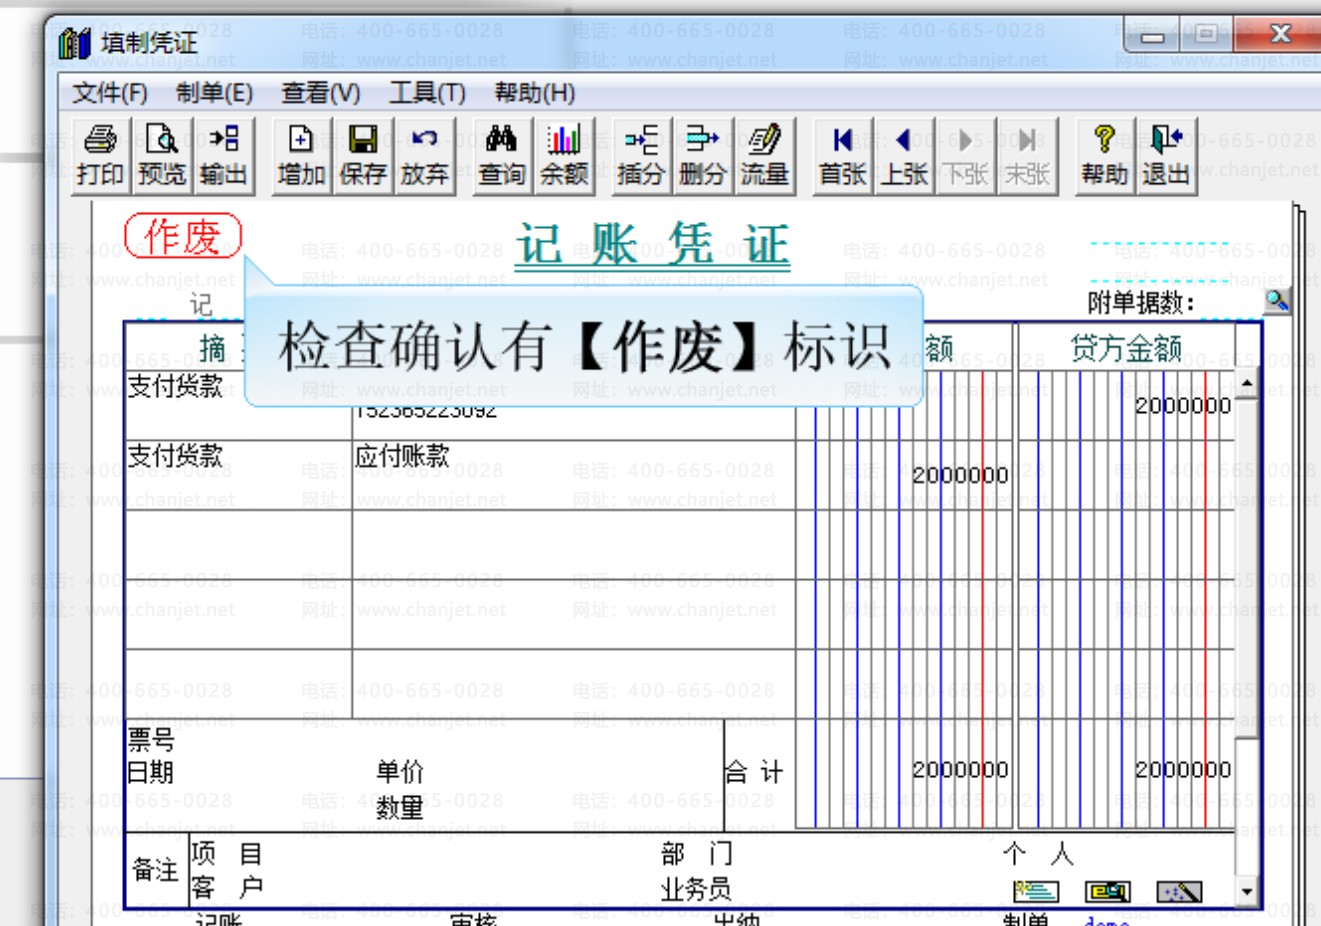Click the 填制凭证 title bar app icon
1321x926 pixels.
[x=74, y=43]
